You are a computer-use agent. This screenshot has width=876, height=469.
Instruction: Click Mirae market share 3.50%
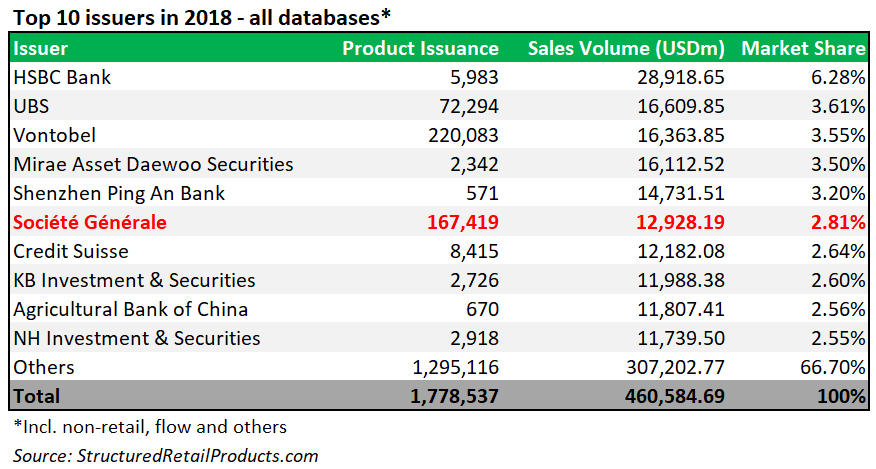838,164
